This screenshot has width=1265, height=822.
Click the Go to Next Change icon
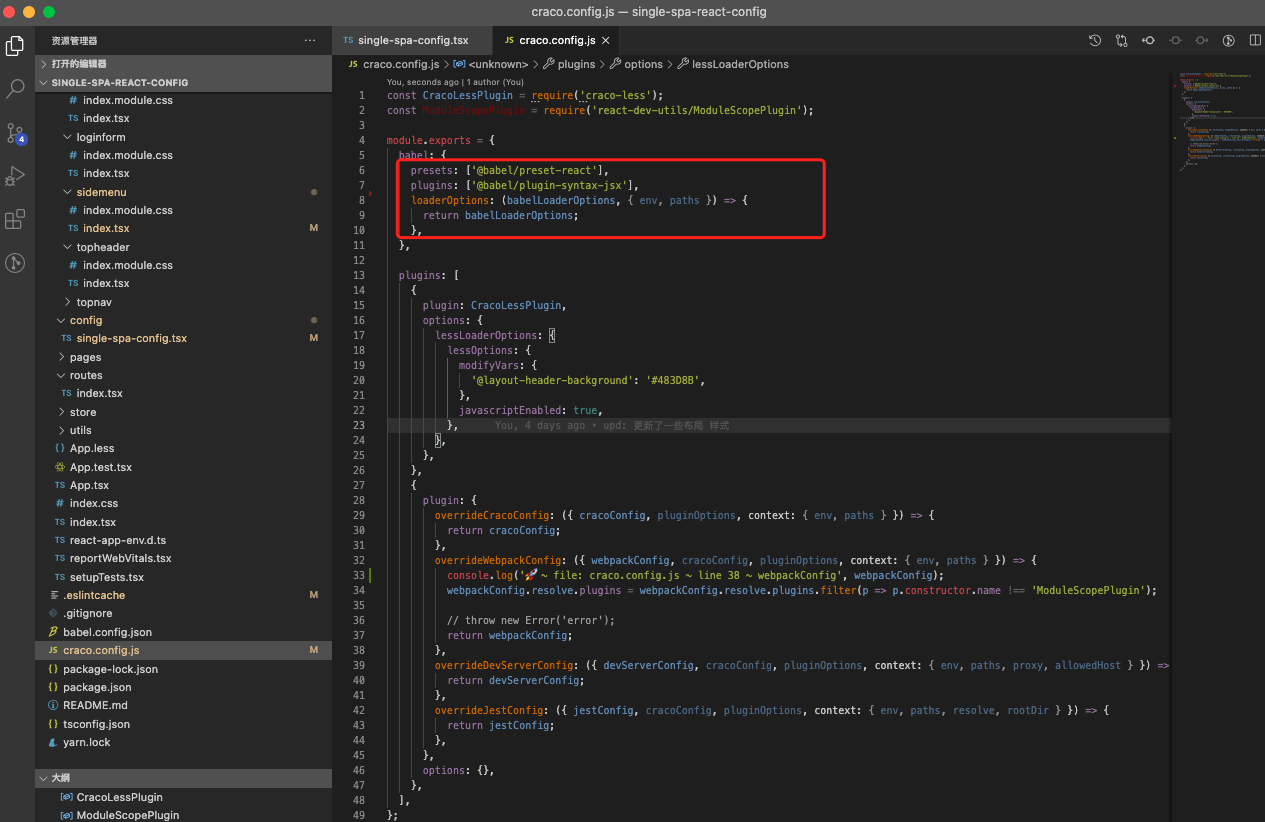pyautogui.click(x=1200, y=40)
